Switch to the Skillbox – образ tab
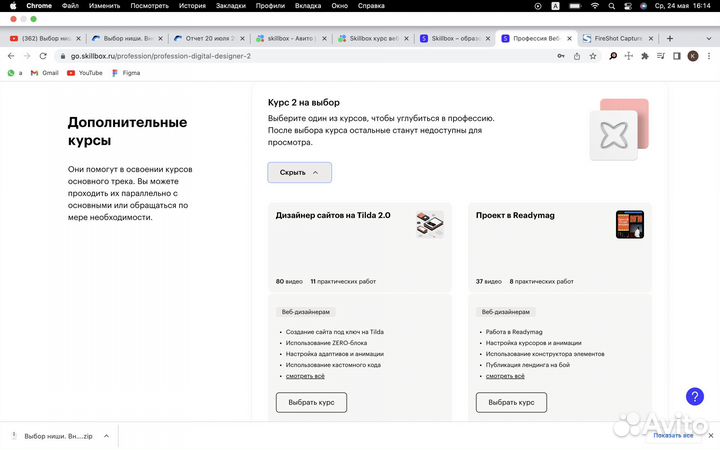Image resolution: width=720 pixels, height=450 pixels. tap(455, 39)
